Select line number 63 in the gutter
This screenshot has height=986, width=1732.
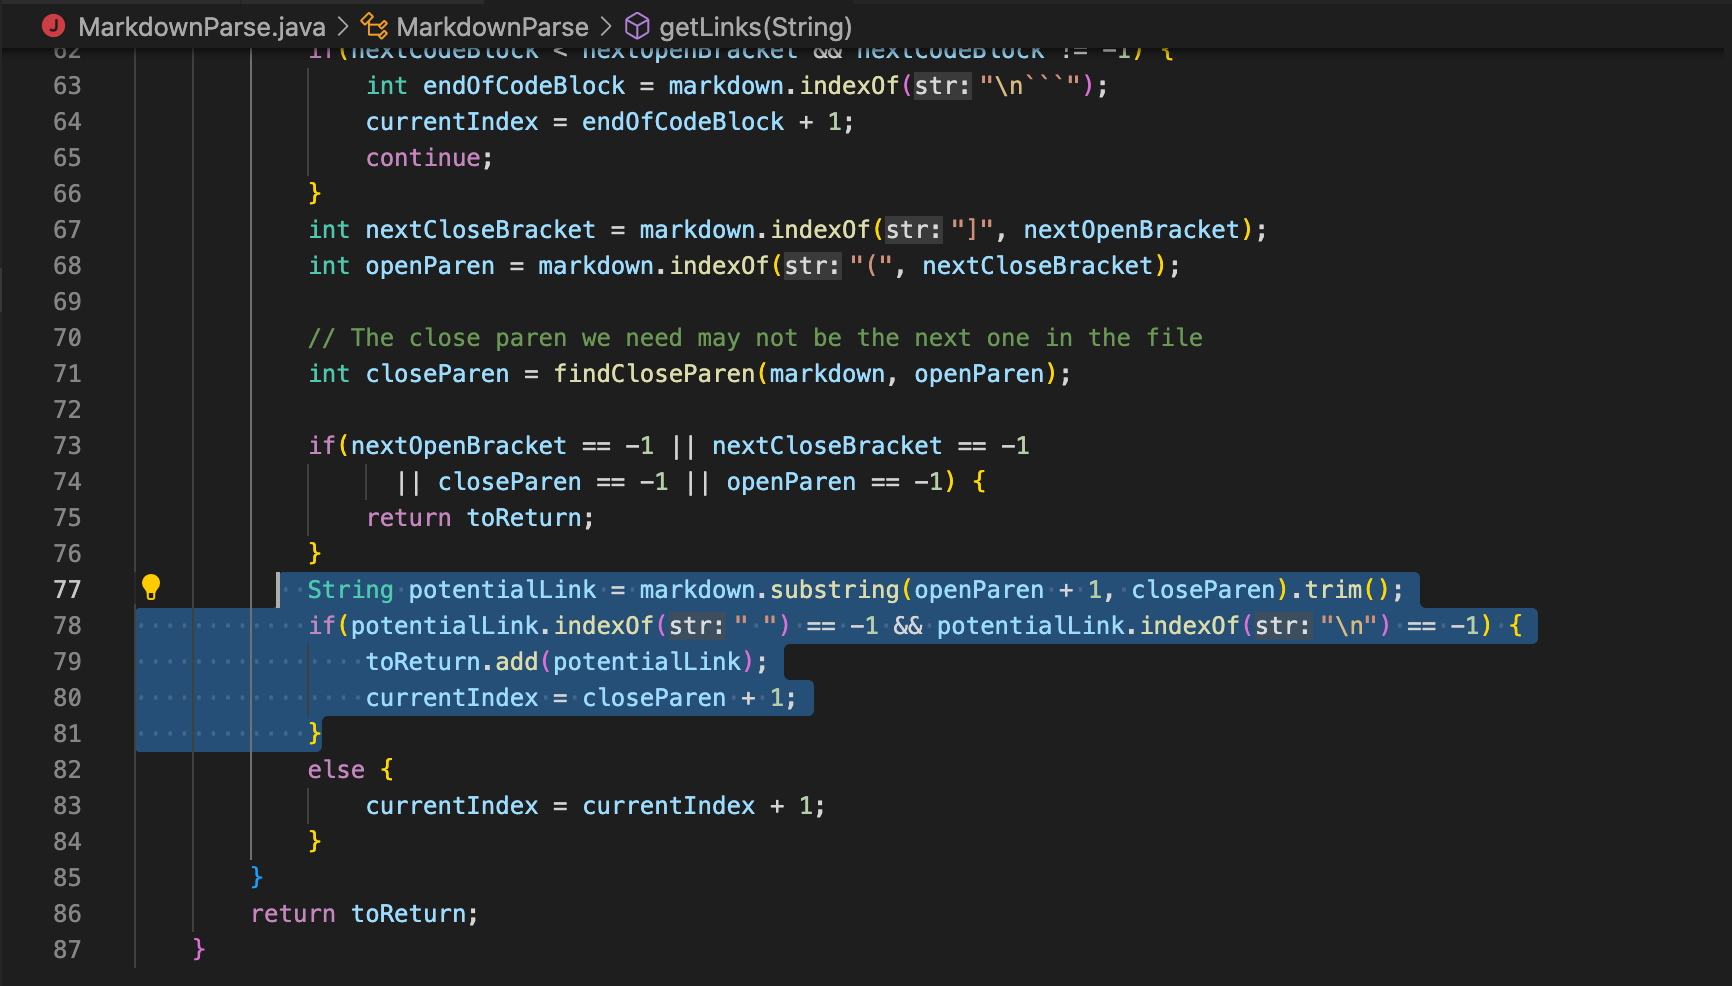pos(67,86)
